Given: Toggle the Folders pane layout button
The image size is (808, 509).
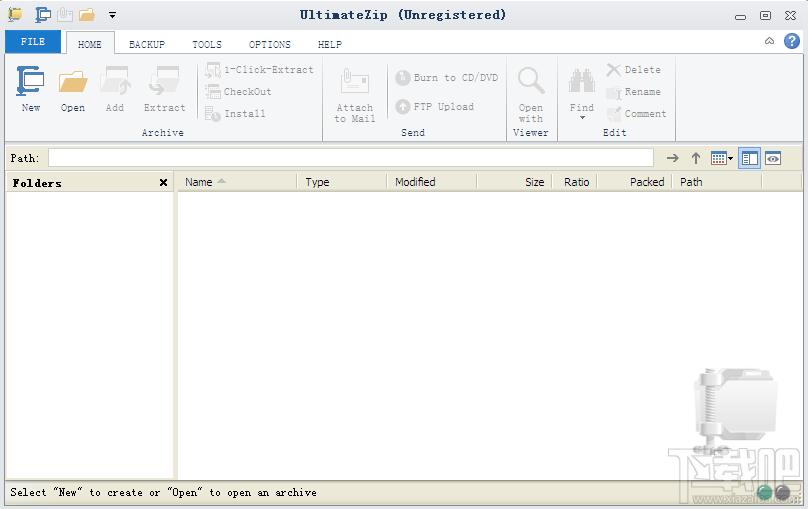Looking at the screenshot, I should [749, 158].
